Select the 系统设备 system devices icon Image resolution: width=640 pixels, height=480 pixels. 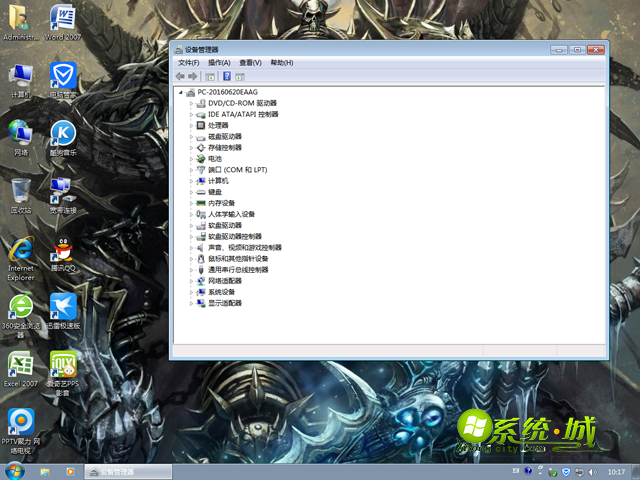(x=201, y=292)
